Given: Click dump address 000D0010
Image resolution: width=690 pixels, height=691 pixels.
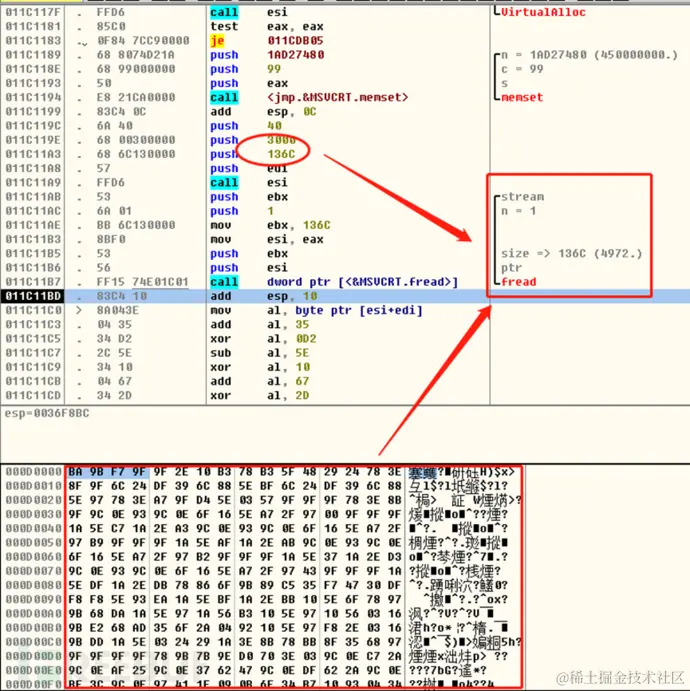Looking at the screenshot, I should (x=33, y=486).
